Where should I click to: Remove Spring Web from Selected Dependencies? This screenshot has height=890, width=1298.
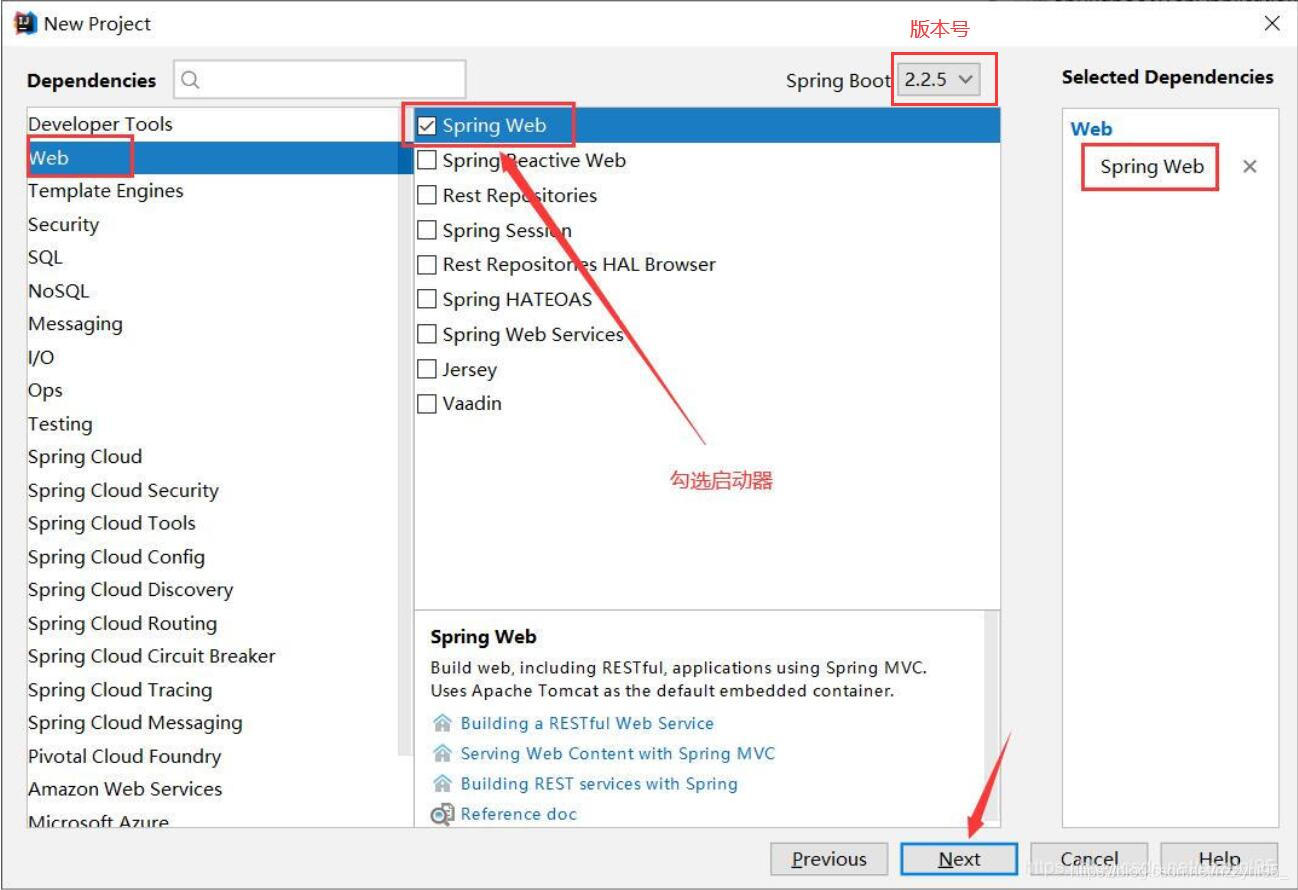[1249, 167]
